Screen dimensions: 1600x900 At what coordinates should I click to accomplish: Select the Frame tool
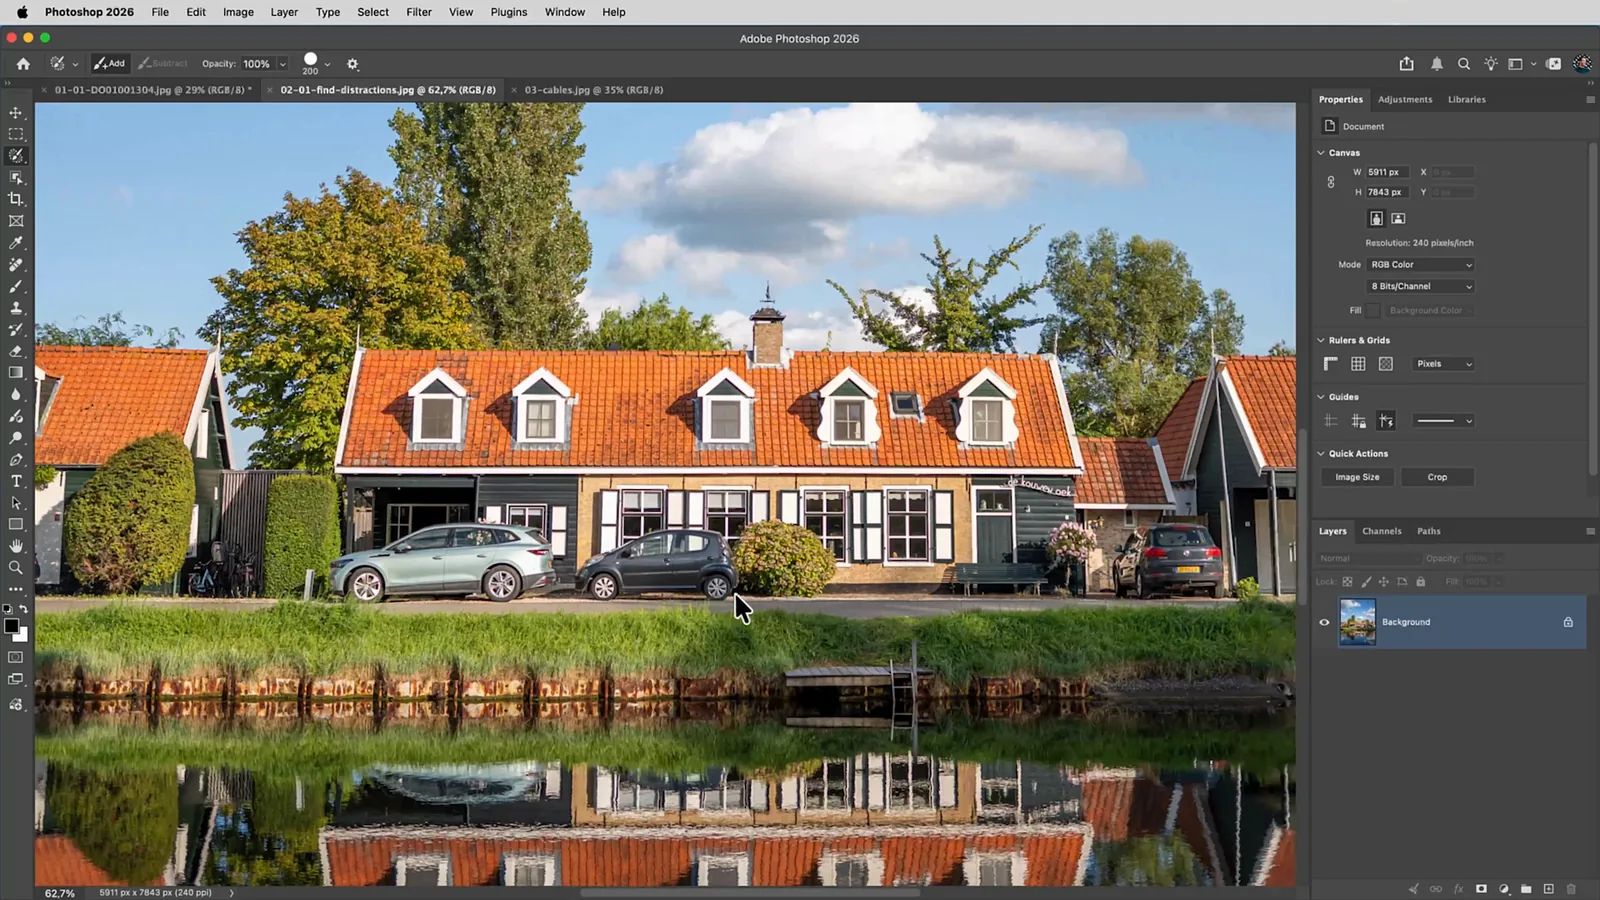tap(16, 221)
